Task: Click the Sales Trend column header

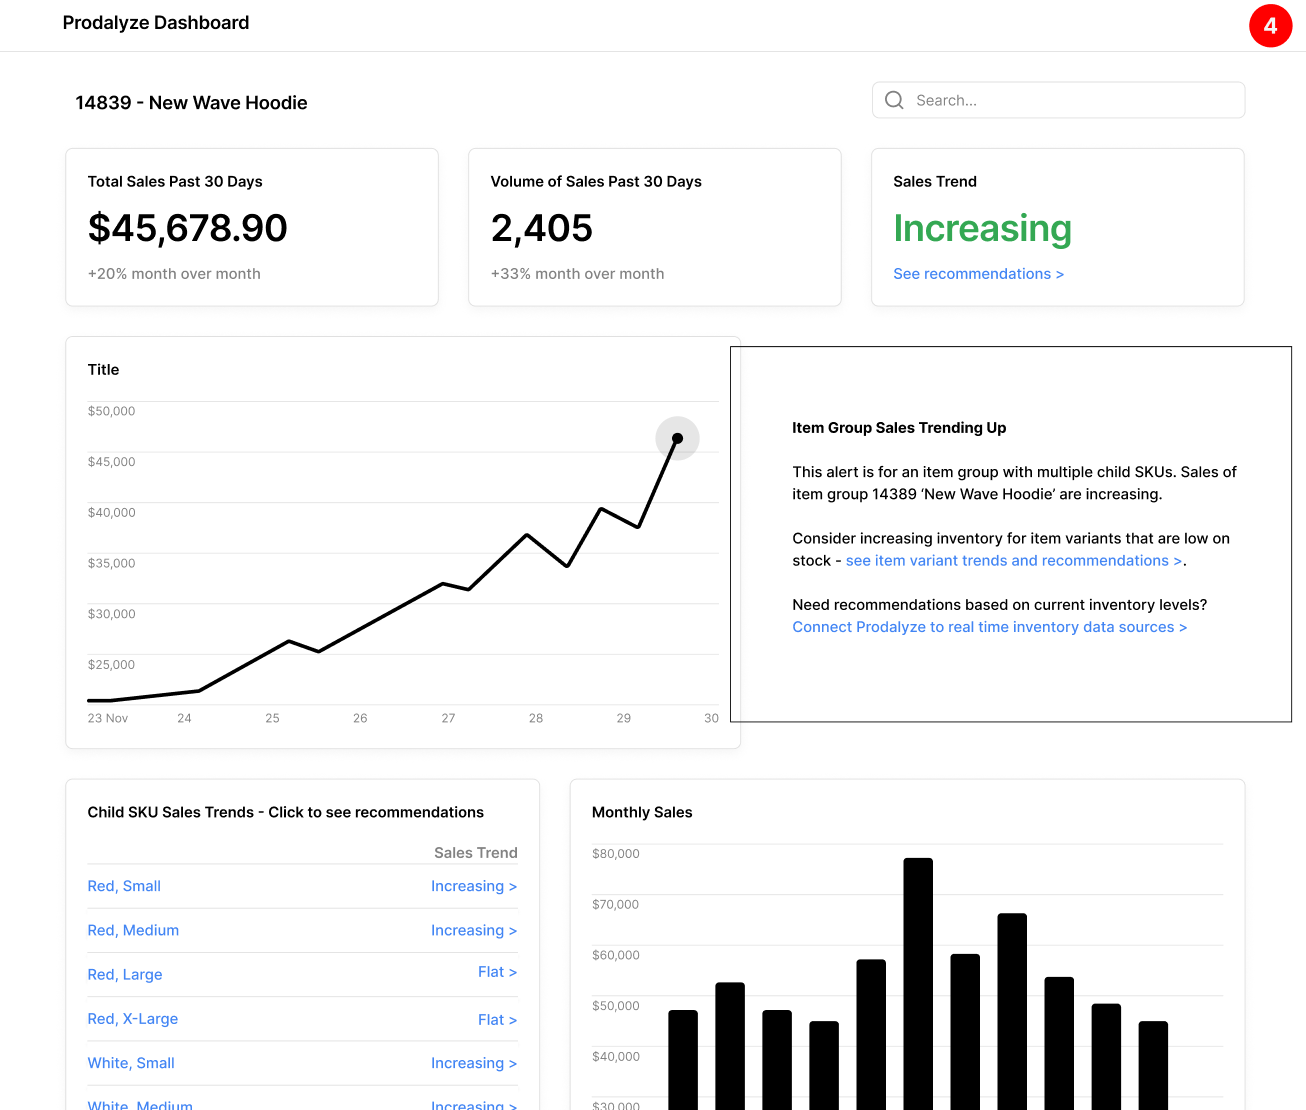Action: click(x=476, y=853)
